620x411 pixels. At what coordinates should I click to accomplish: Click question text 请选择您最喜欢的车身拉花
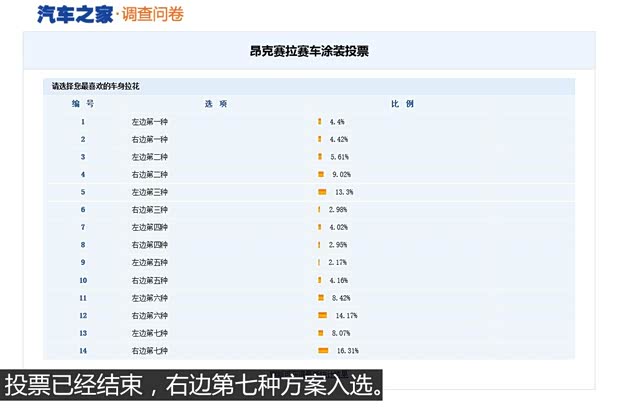tap(95, 86)
